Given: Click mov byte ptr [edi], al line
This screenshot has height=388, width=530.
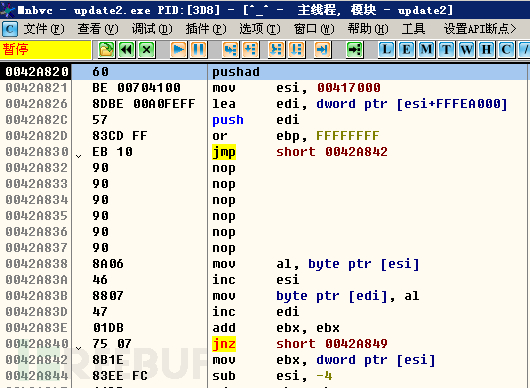Looking at the screenshot, I should pyautogui.click(x=316, y=296).
